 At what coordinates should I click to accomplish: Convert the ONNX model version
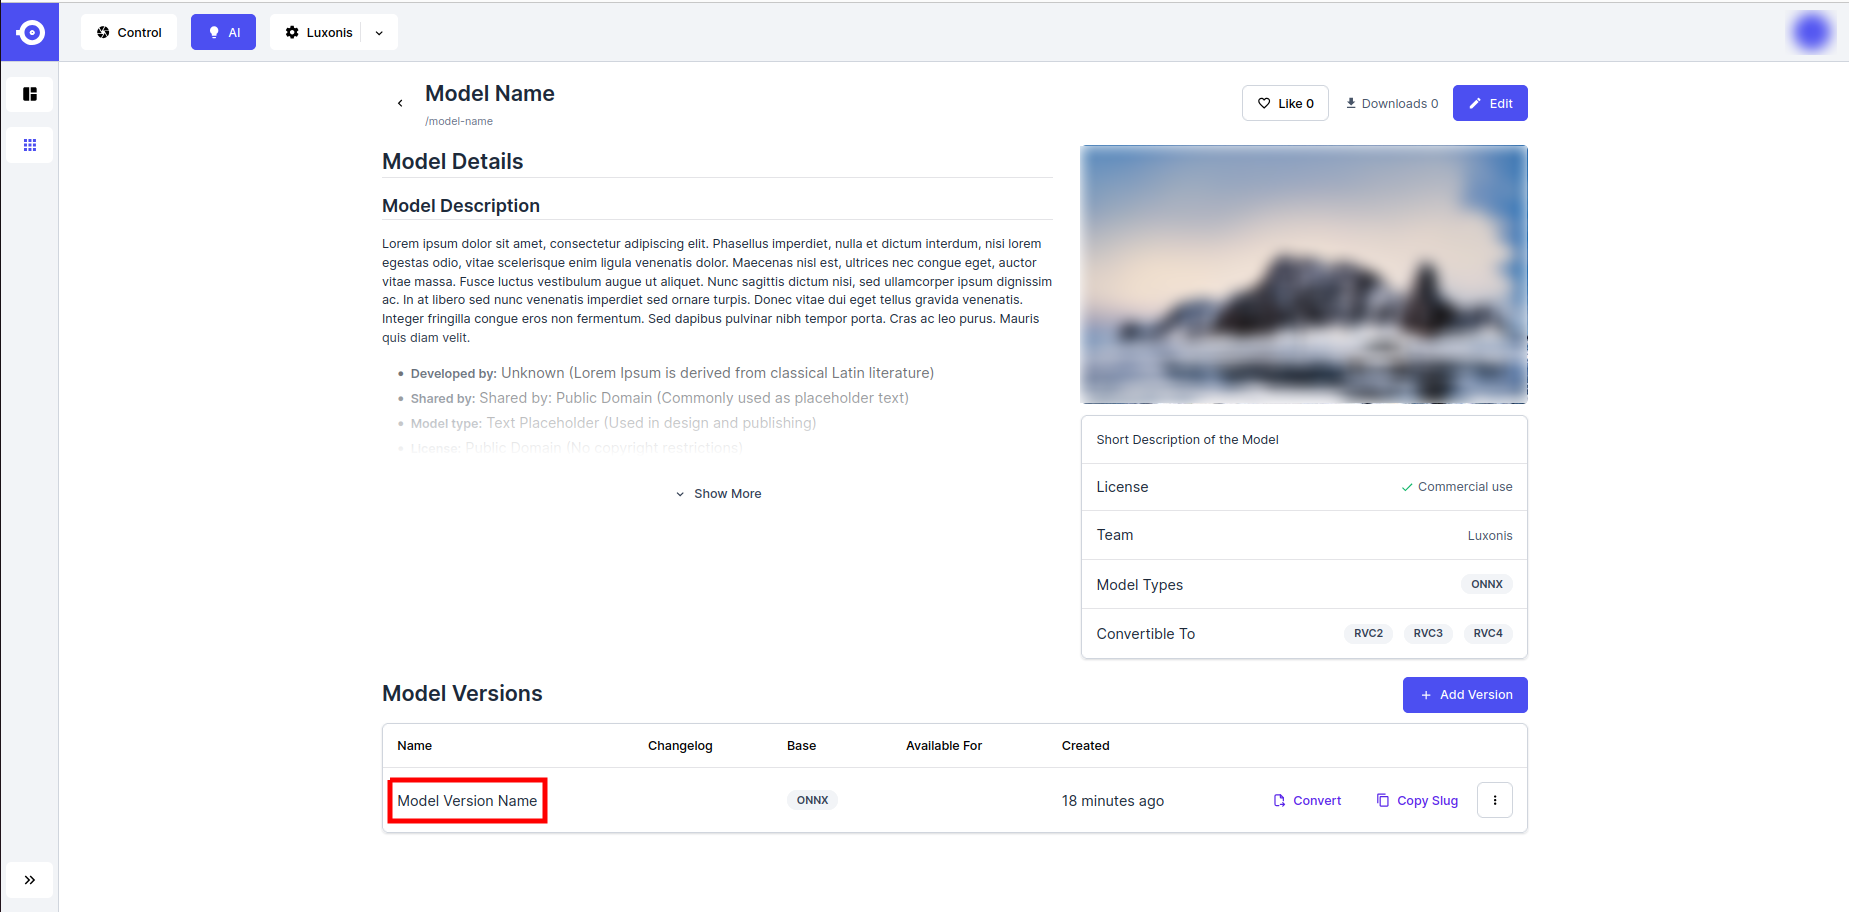click(x=1307, y=801)
